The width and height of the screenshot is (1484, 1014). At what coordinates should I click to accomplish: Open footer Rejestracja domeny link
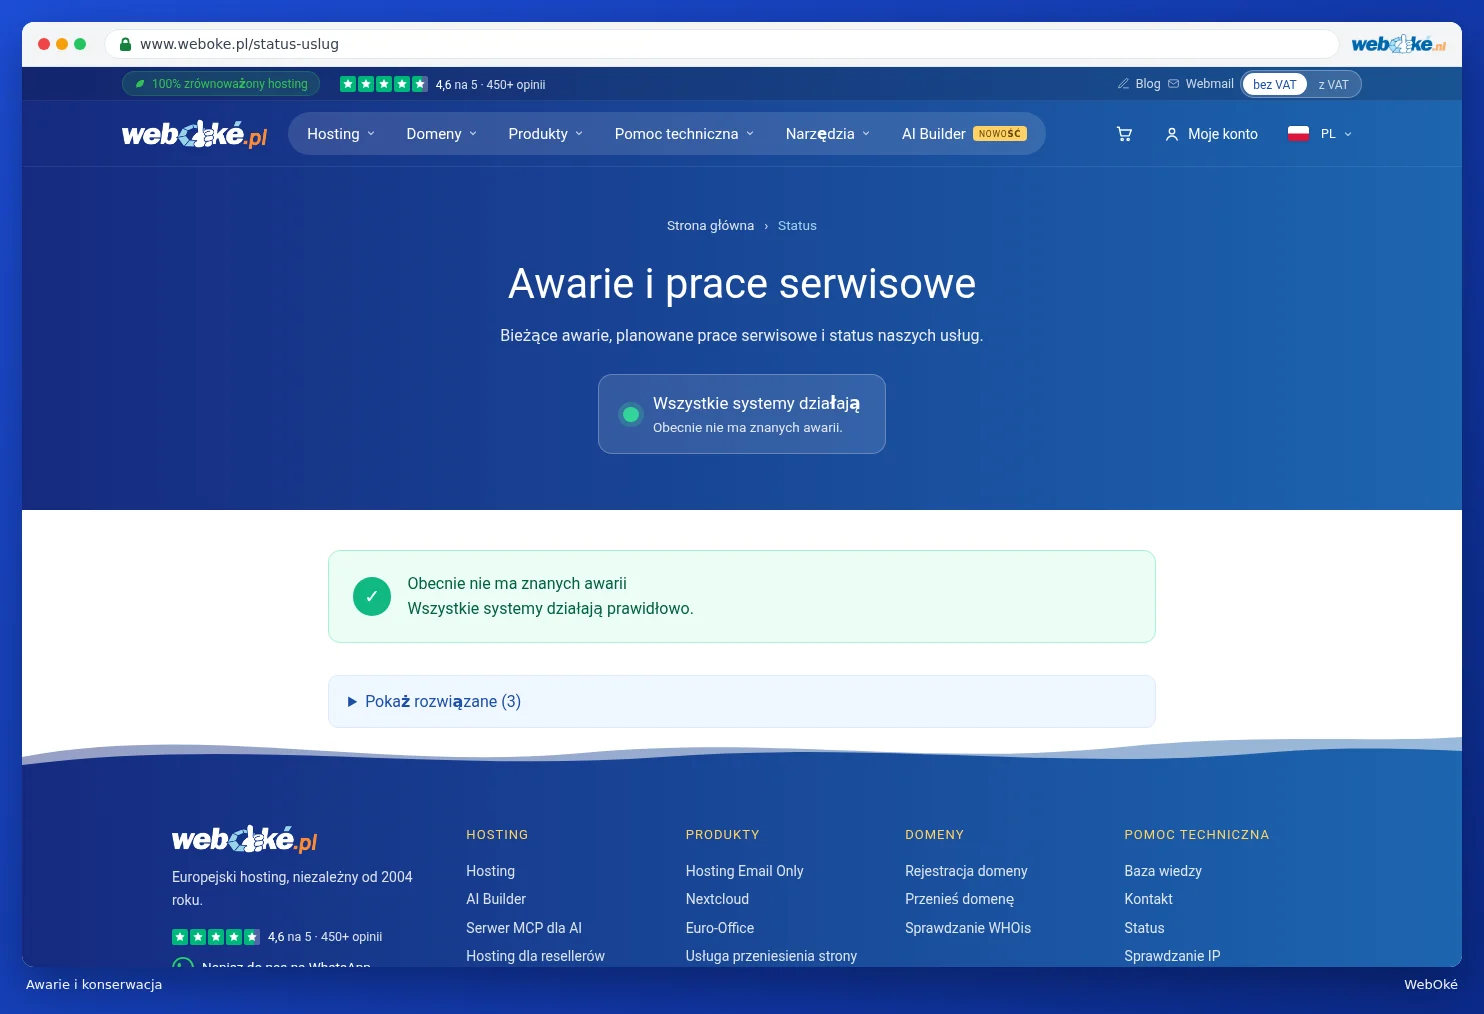click(966, 871)
